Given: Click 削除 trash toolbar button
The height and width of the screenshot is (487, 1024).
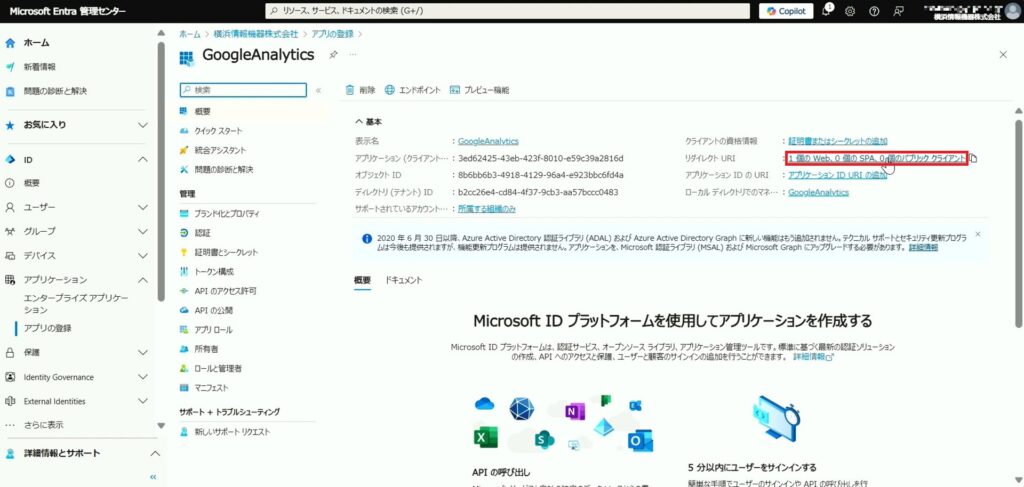Looking at the screenshot, I should pyautogui.click(x=360, y=90).
